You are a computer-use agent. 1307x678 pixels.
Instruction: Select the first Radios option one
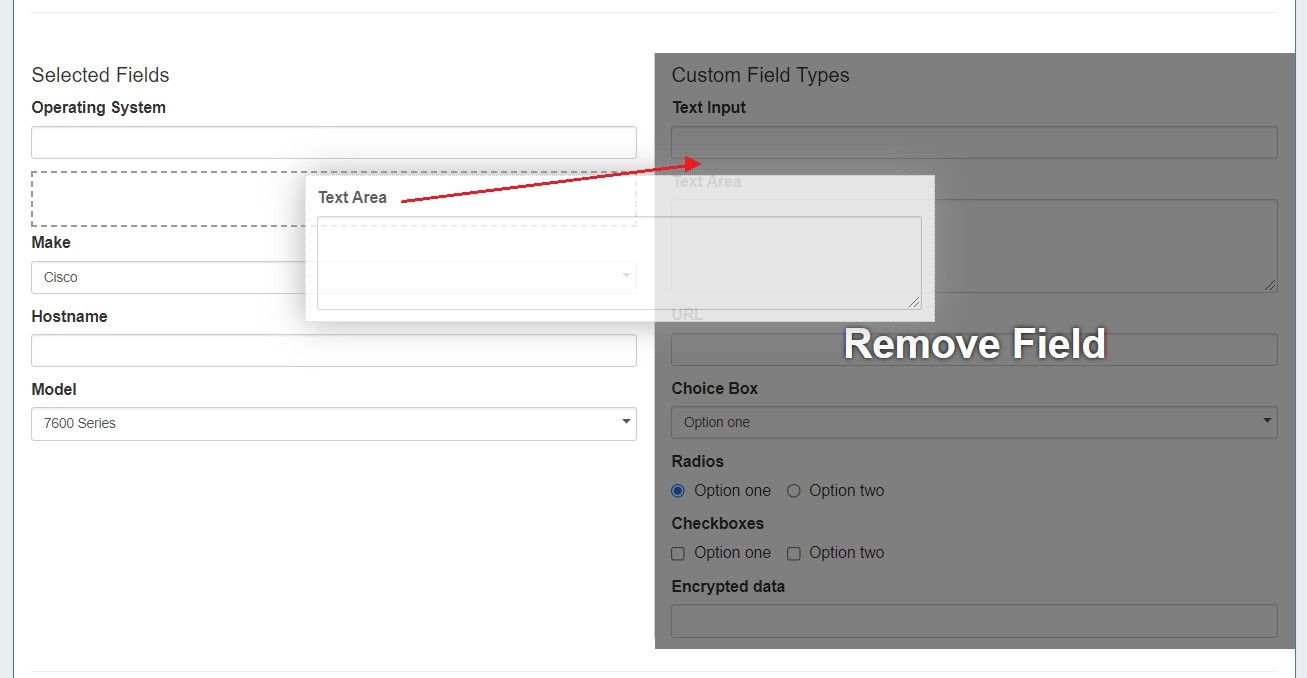point(678,491)
